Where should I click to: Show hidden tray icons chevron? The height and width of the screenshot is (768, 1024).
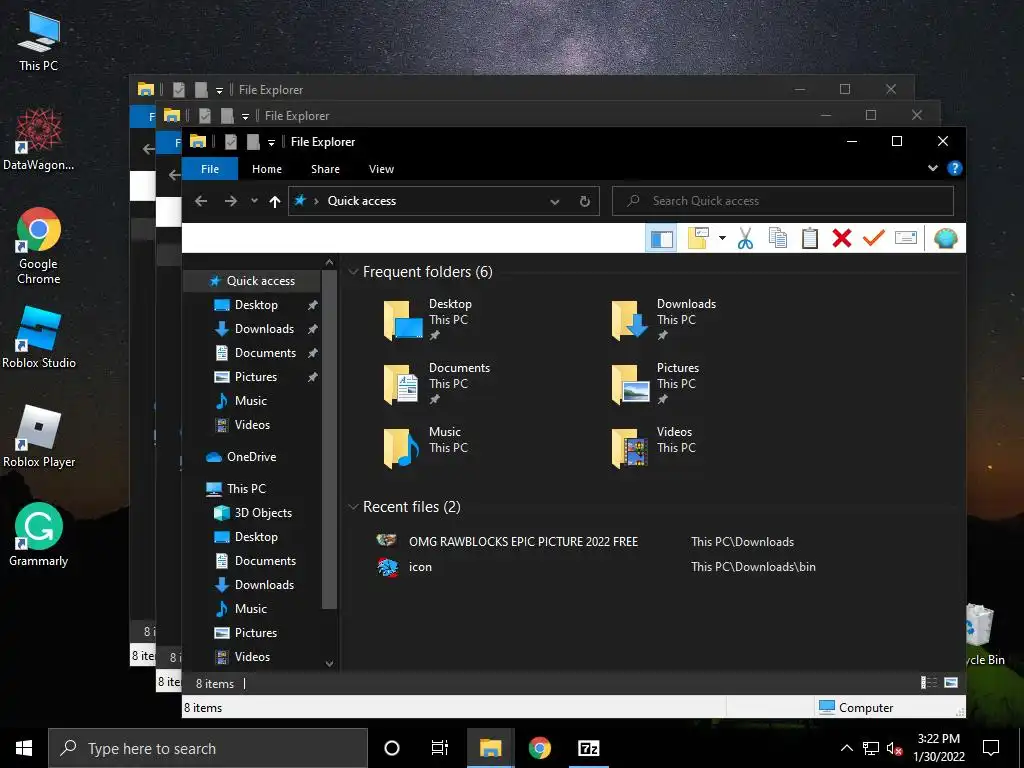click(846, 748)
